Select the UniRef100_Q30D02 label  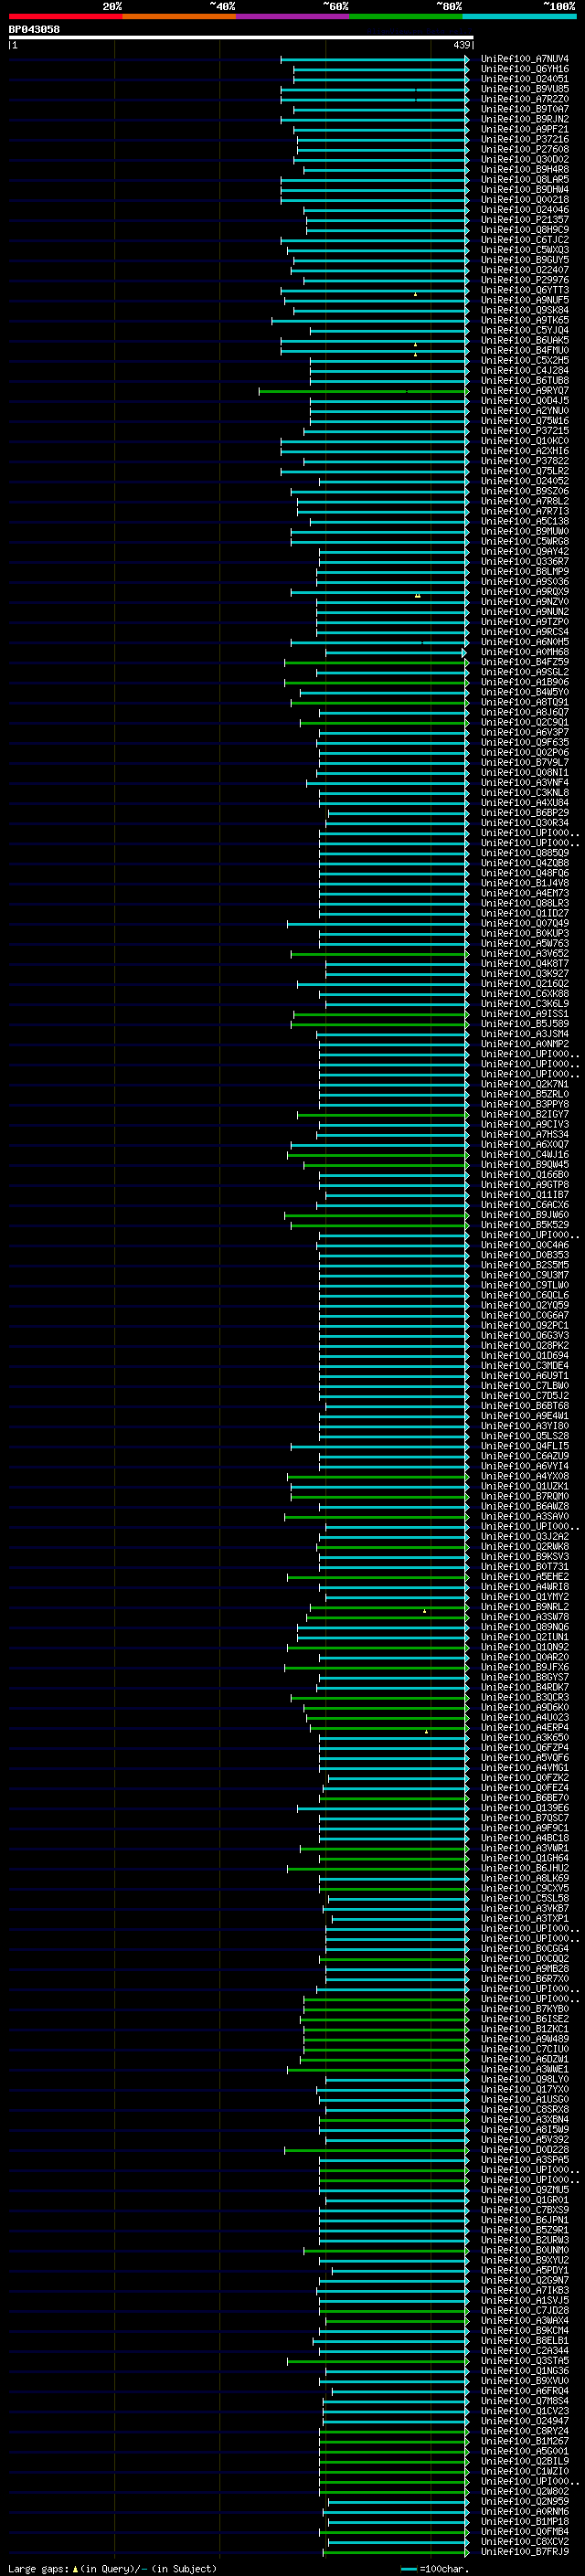coord(525,159)
